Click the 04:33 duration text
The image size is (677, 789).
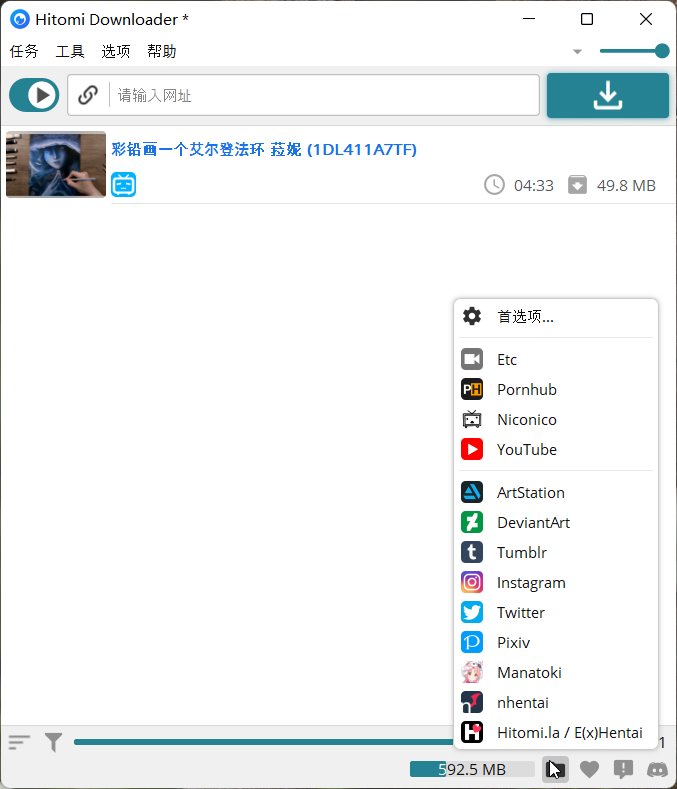534,186
